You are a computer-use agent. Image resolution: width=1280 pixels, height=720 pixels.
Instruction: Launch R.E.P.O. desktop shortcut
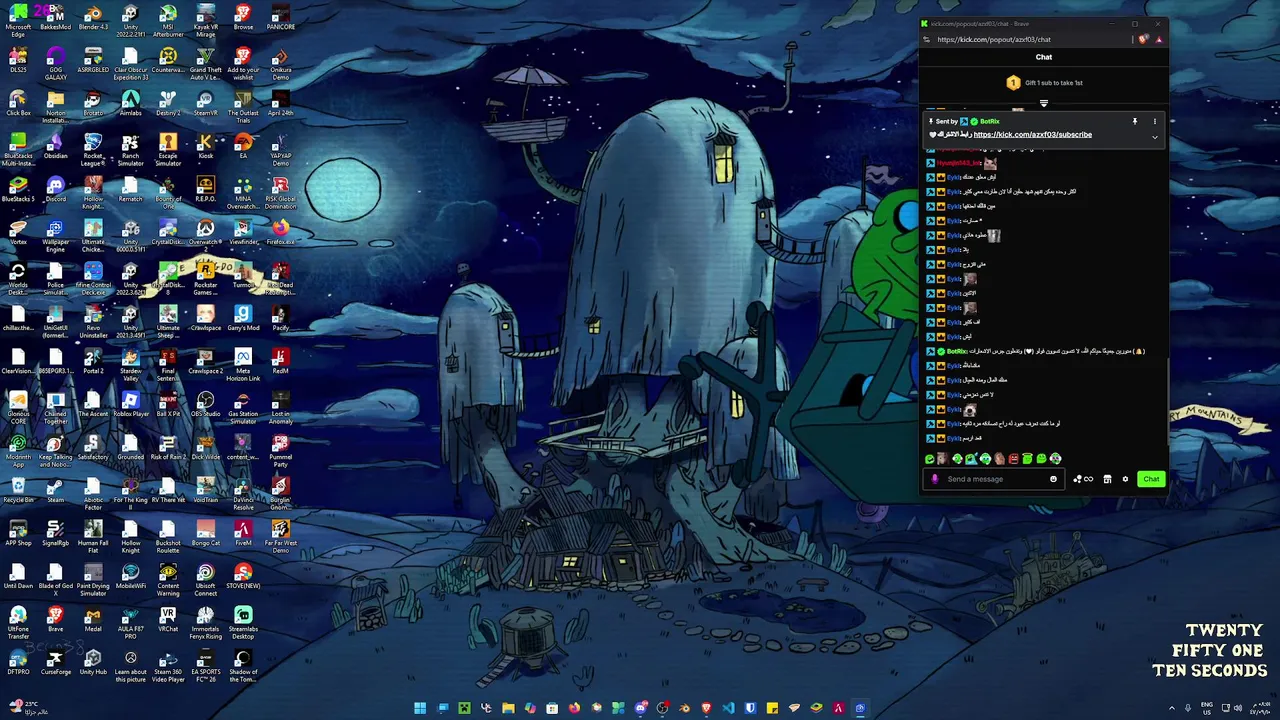click(x=205, y=190)
